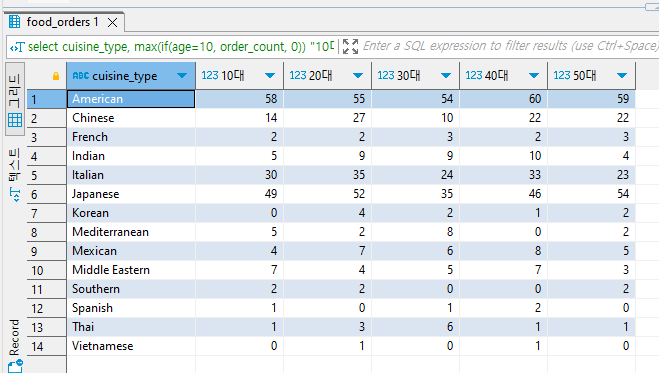The width and height of the screenshot is (659, 373).
Task: Select the Italian cell
Action: (131, 175)
